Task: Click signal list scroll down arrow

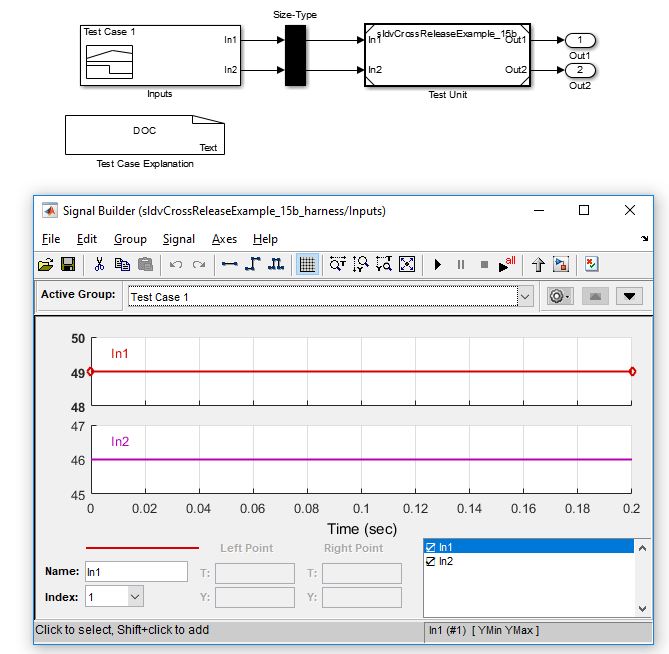Action: coord(643,609)
